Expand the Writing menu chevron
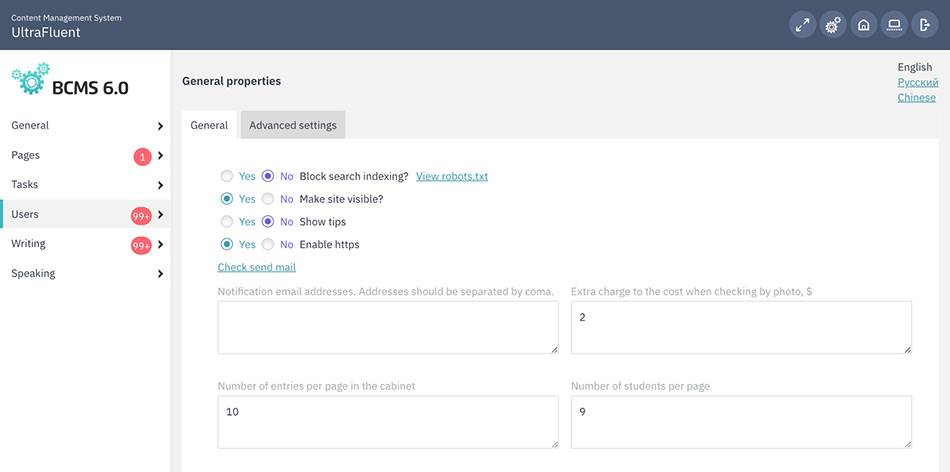Viewport: 950px width, 472px height. (x=161, y=244)
